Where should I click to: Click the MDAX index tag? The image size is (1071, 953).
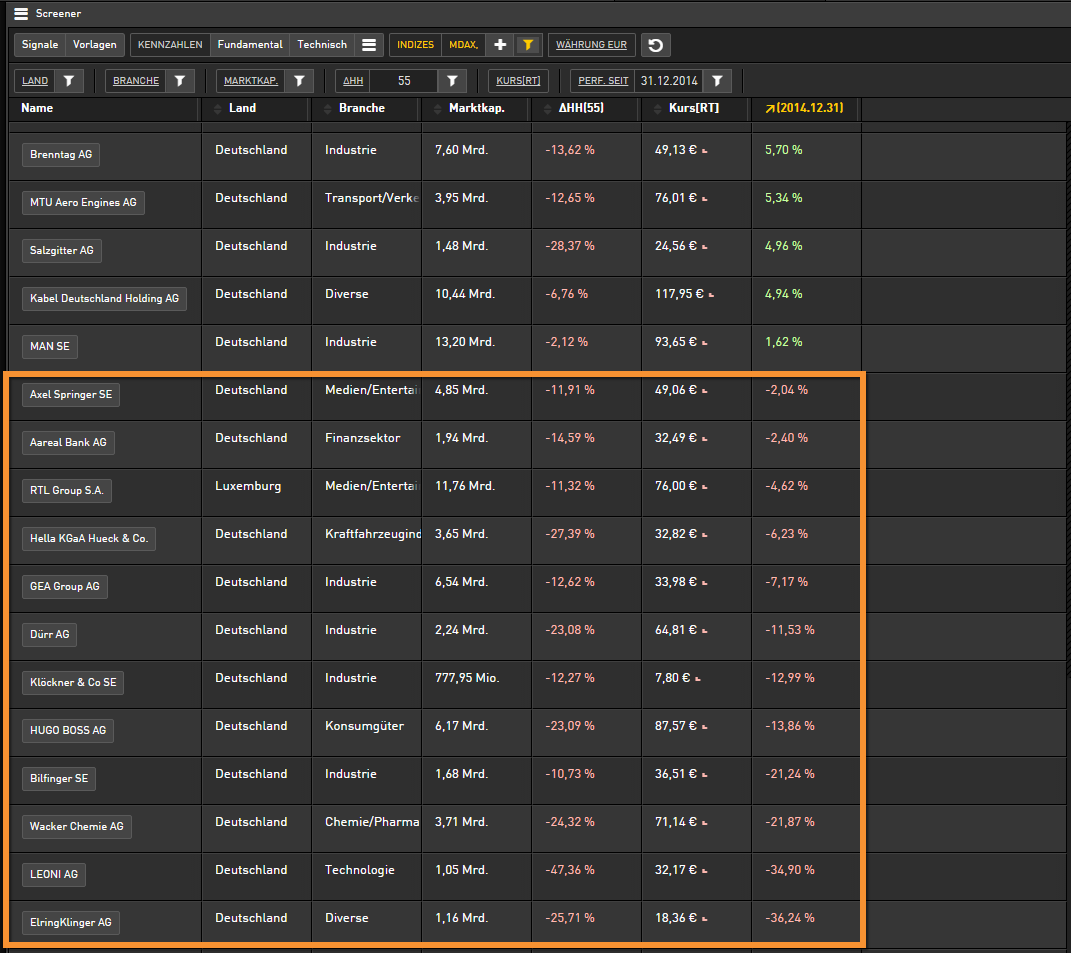point(464,45)
